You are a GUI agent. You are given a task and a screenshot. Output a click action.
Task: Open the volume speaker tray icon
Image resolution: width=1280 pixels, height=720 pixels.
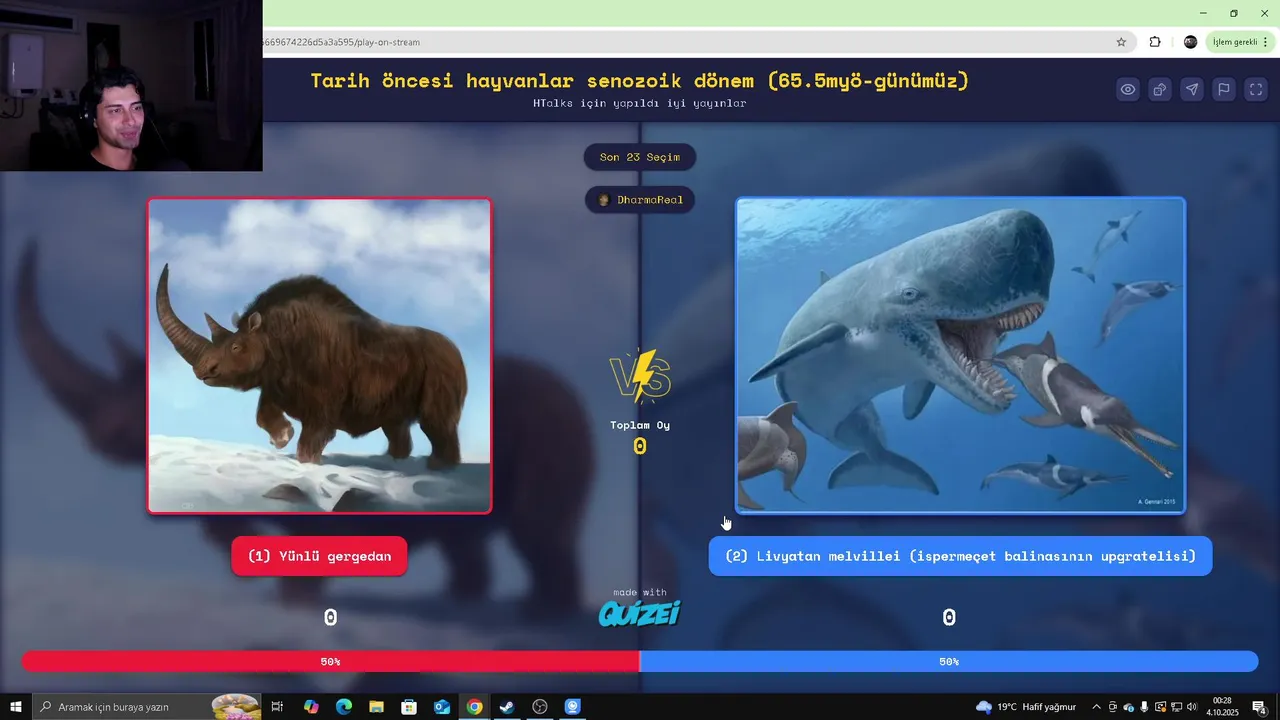point(1191,707)
